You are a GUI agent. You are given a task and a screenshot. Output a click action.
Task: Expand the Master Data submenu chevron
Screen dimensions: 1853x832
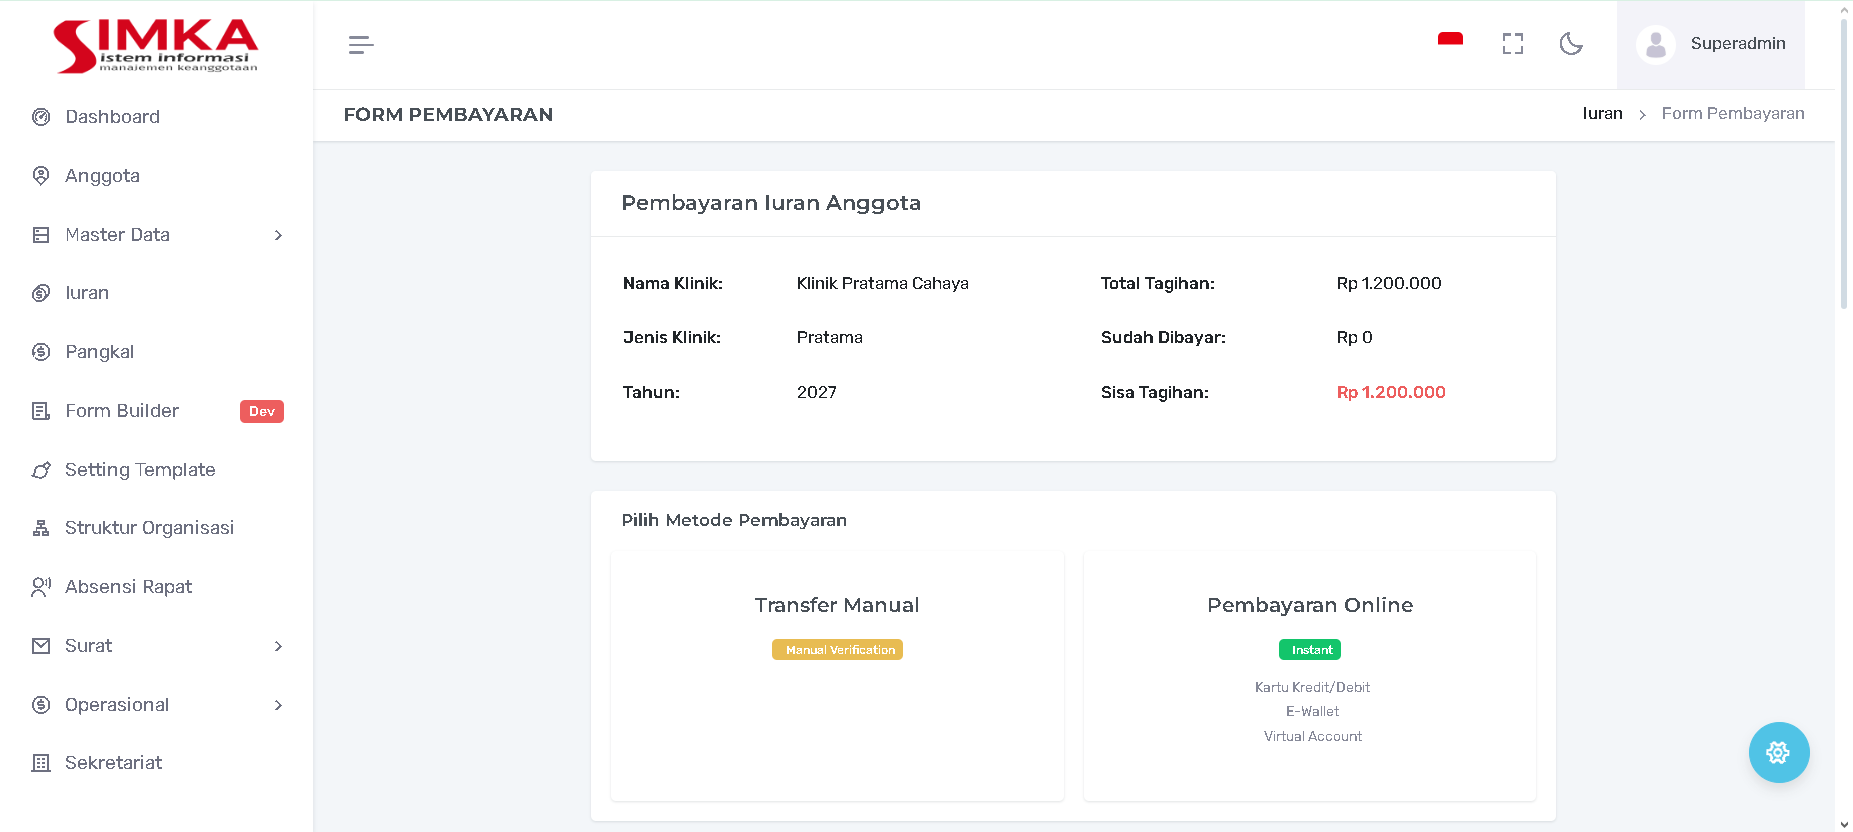tap(278, 235)
